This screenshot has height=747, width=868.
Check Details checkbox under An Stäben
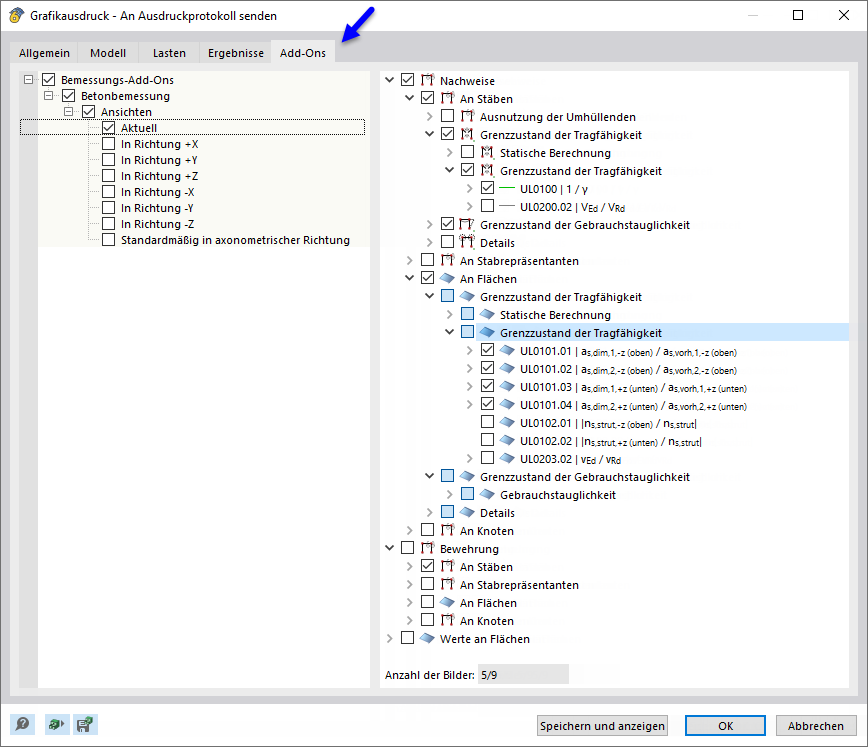point(447,242)
